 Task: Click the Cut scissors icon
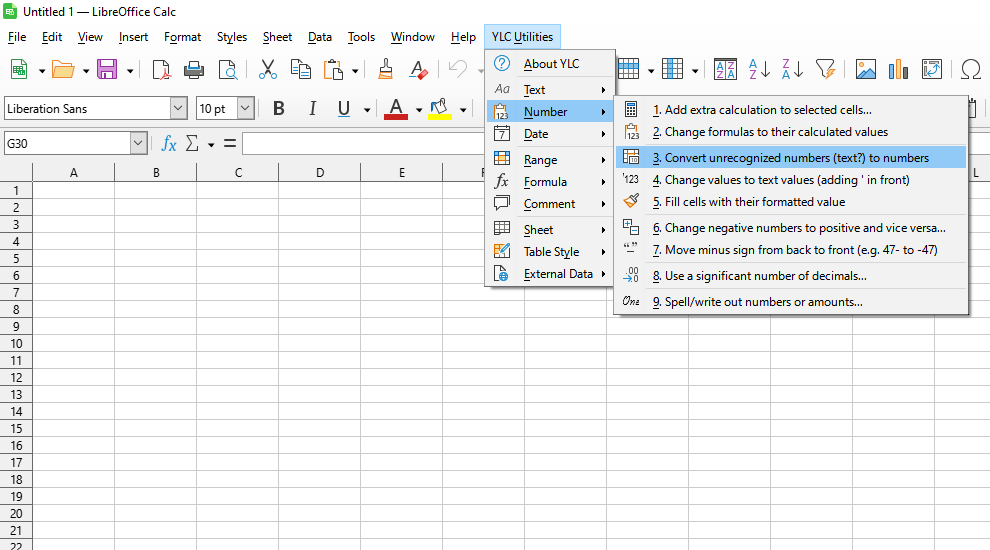[x=267, y=69]
